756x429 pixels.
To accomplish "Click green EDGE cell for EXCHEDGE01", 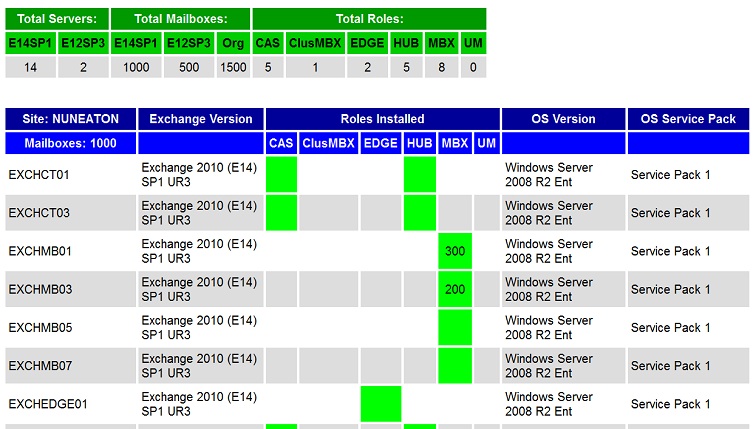I will (380, 404).
